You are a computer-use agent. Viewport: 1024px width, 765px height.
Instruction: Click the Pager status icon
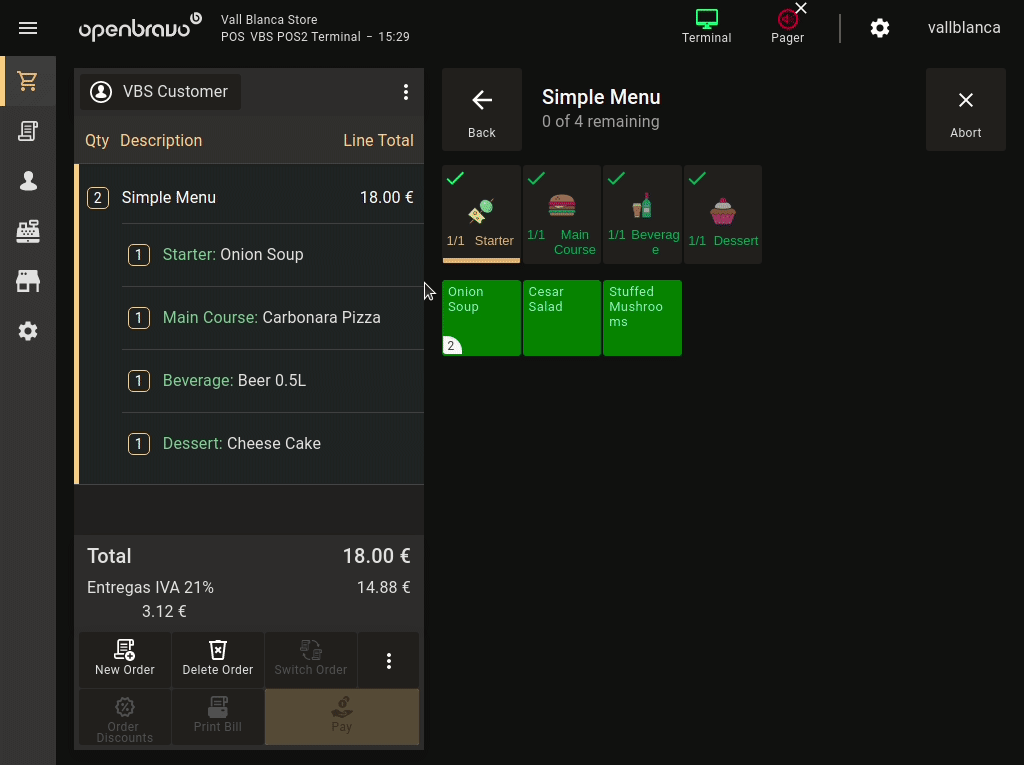tap(788, 27)
